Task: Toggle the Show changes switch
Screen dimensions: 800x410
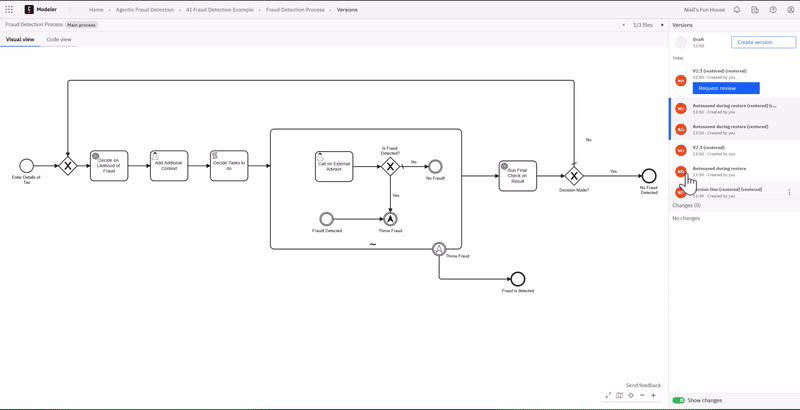Action: click(x=679, y=400)
